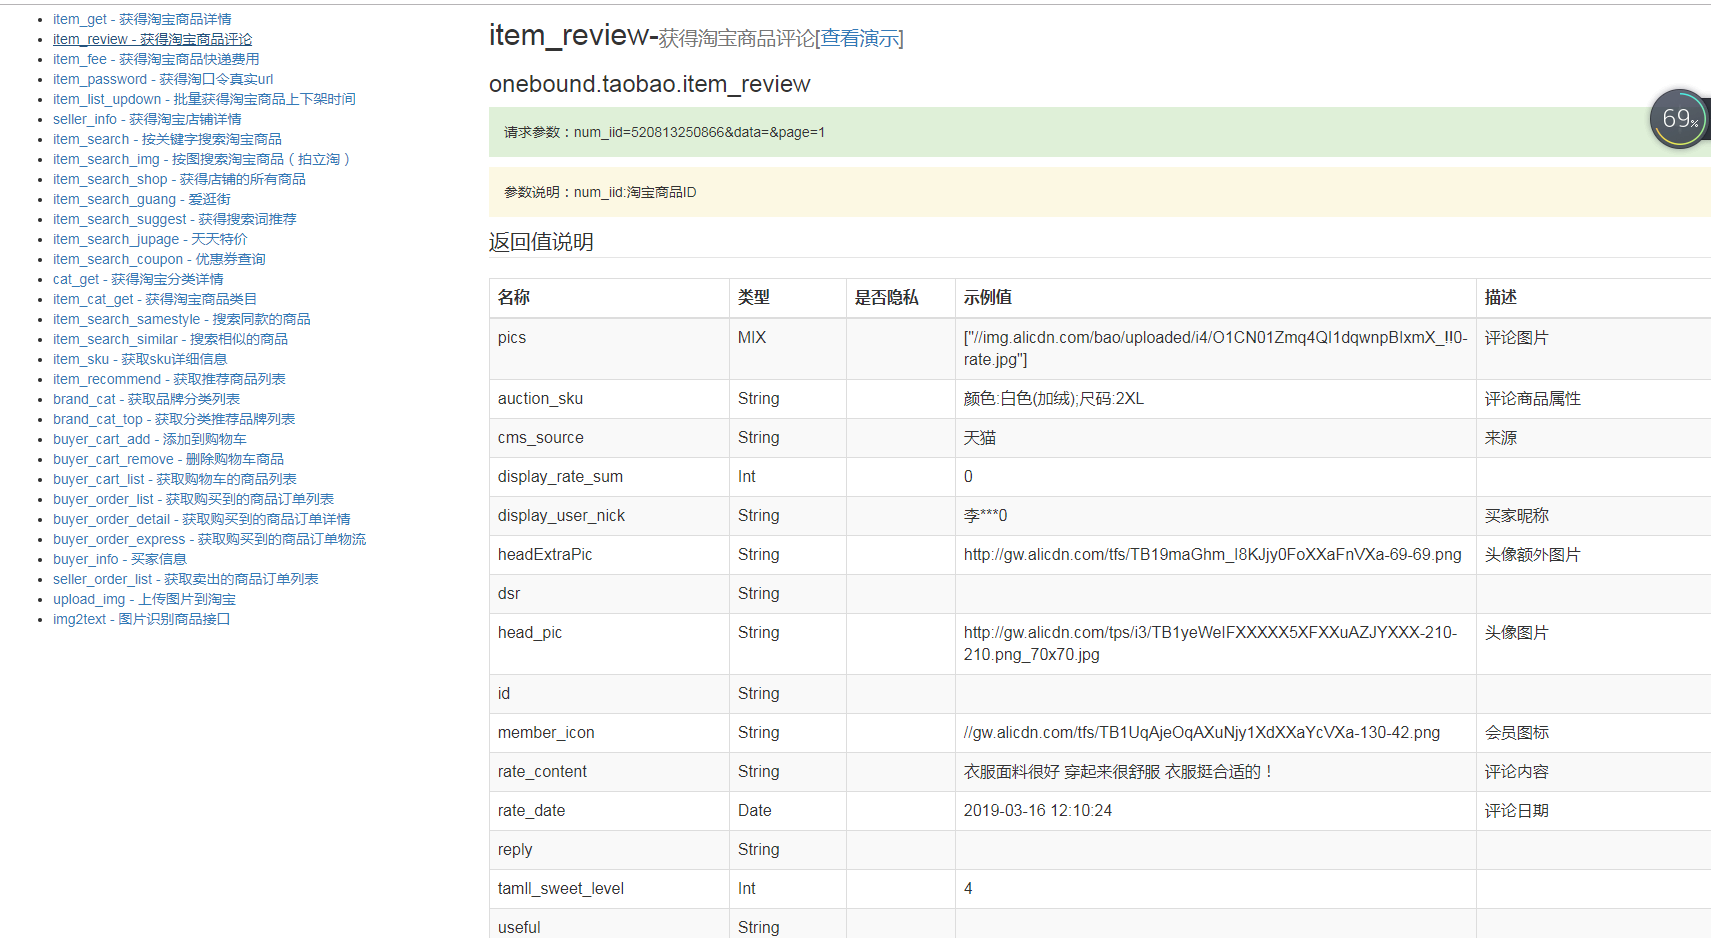
Task: Open the item_get sidebar link
Action: tap(142, 19)
